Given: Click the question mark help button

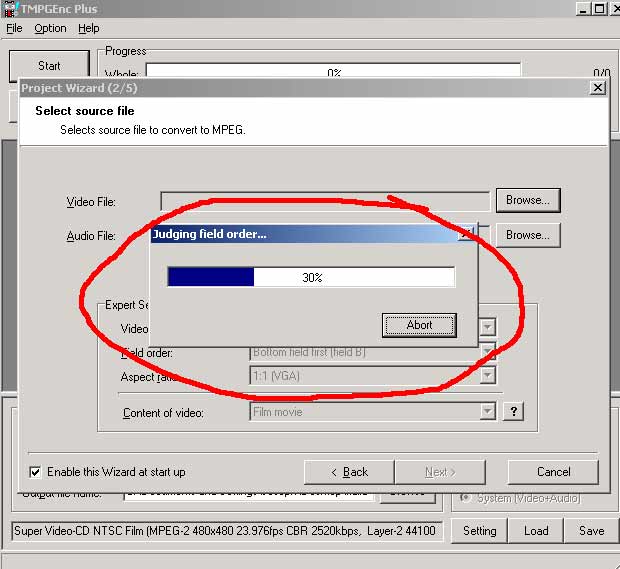Looking at the screenshot, I should [x=513, y=412].
